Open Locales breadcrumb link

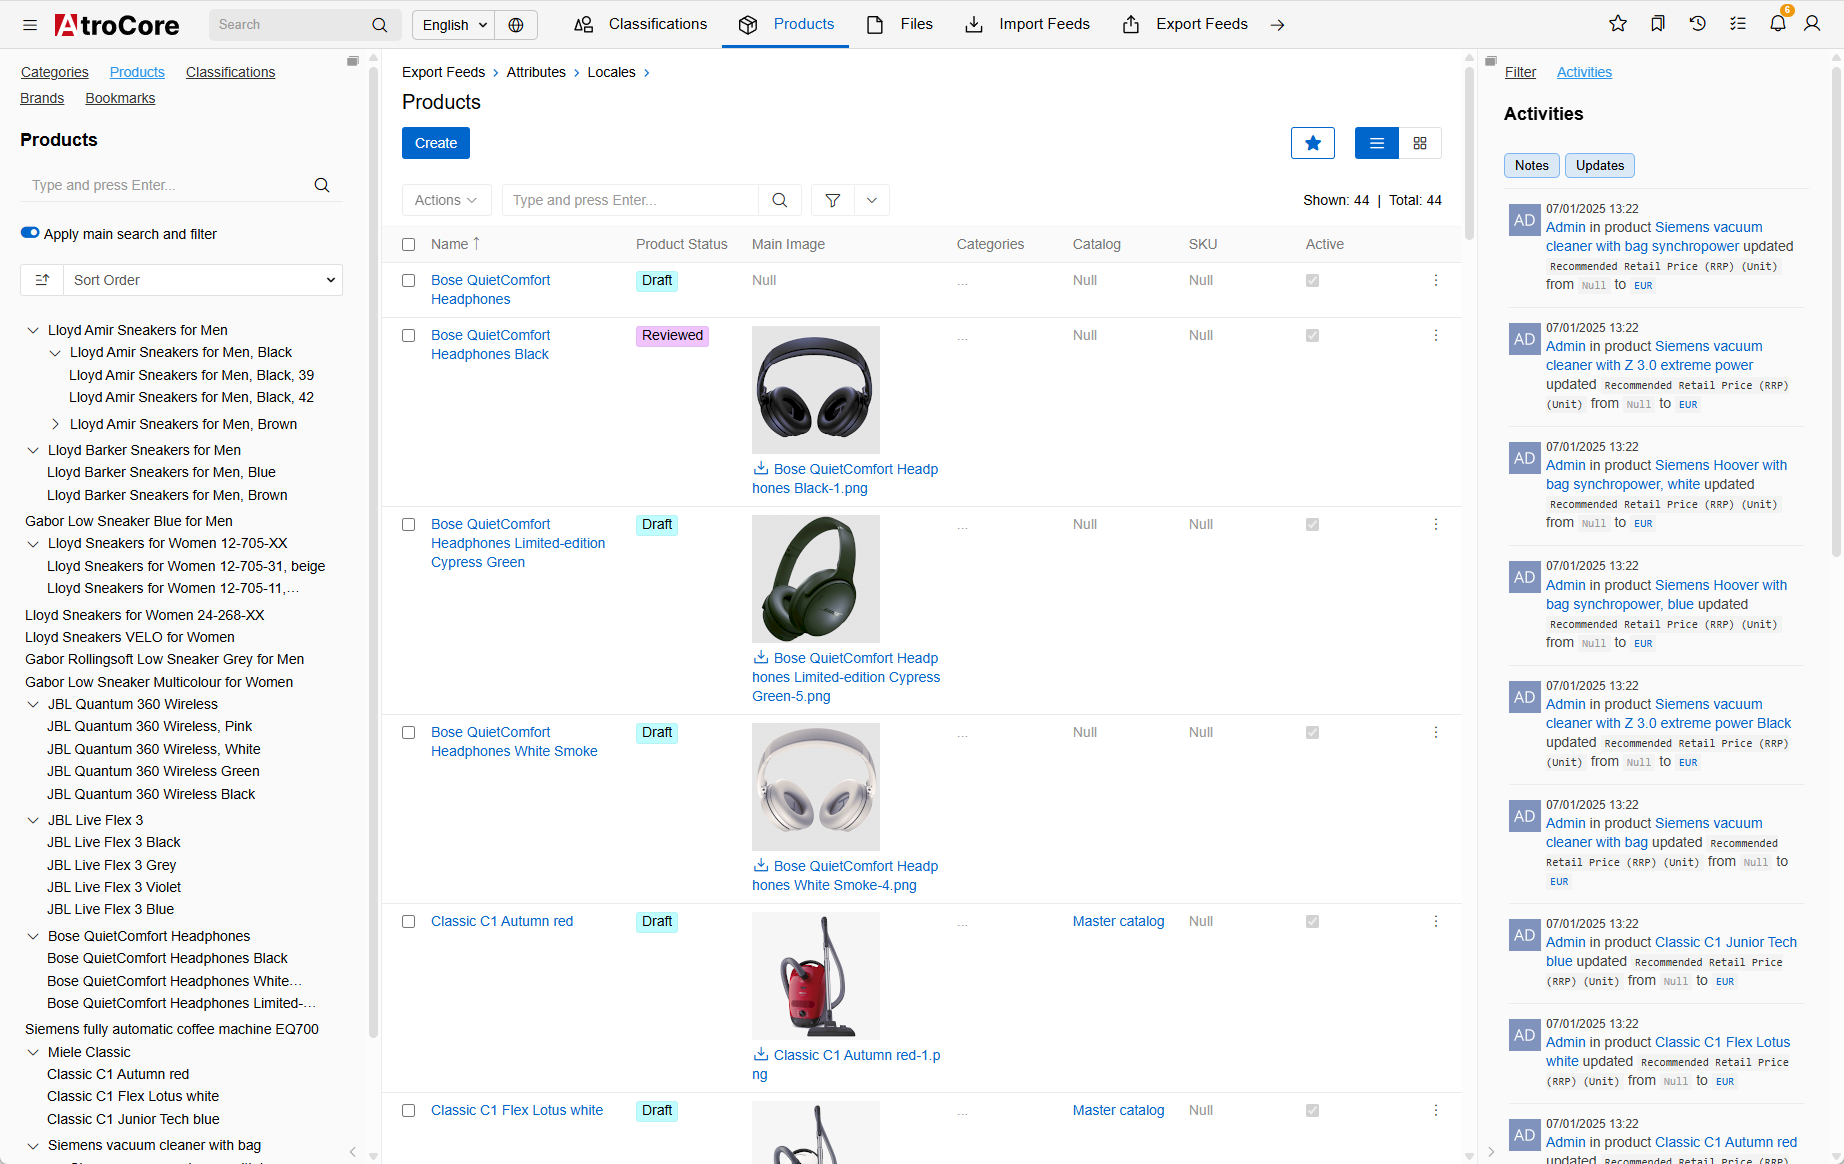point(611,72)
